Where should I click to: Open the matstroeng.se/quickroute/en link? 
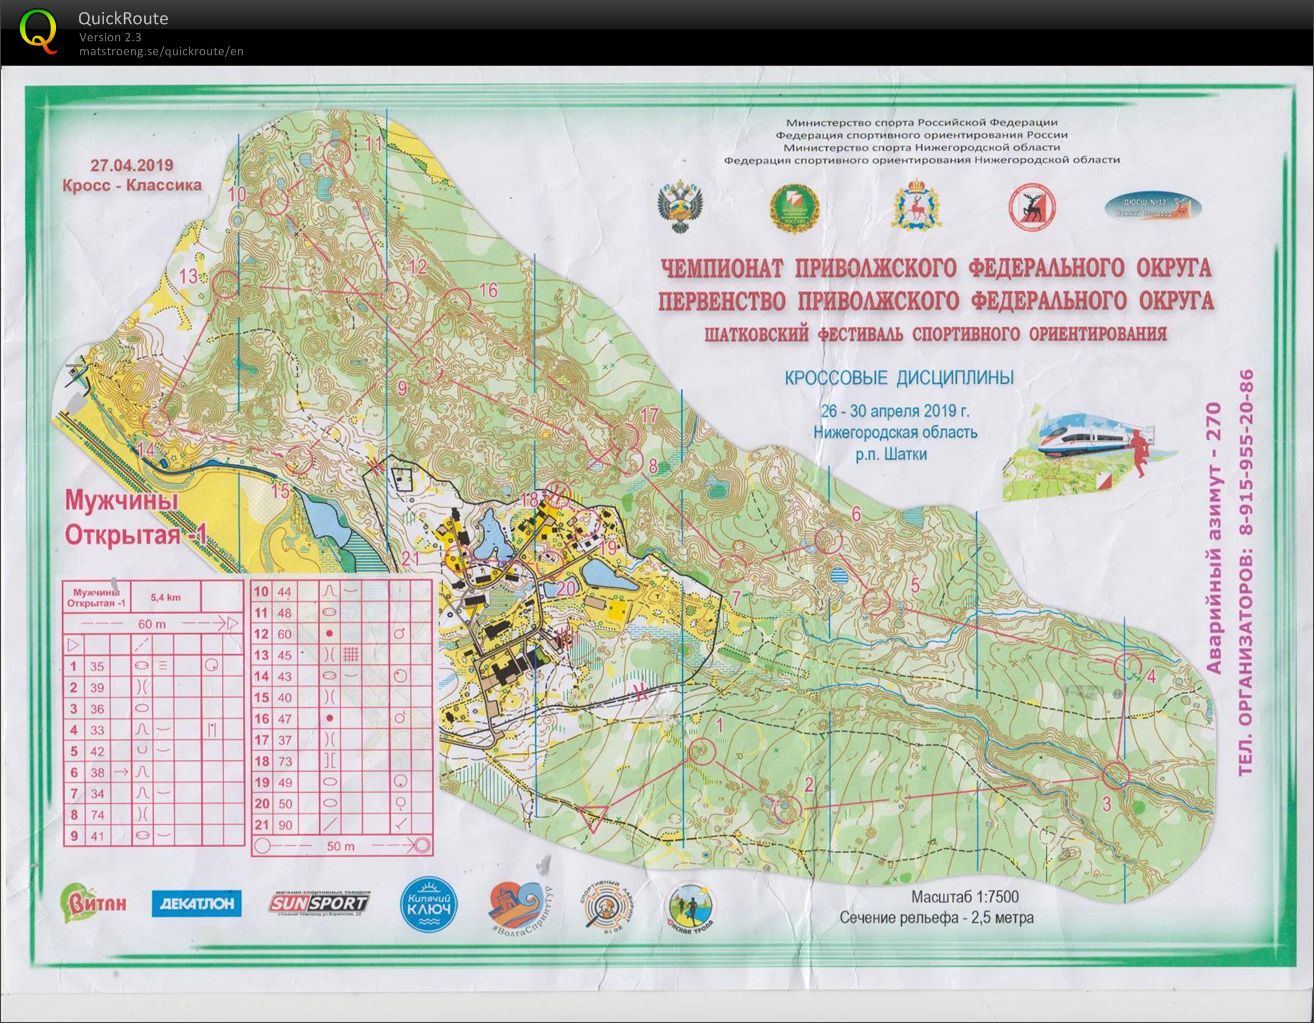161,51
